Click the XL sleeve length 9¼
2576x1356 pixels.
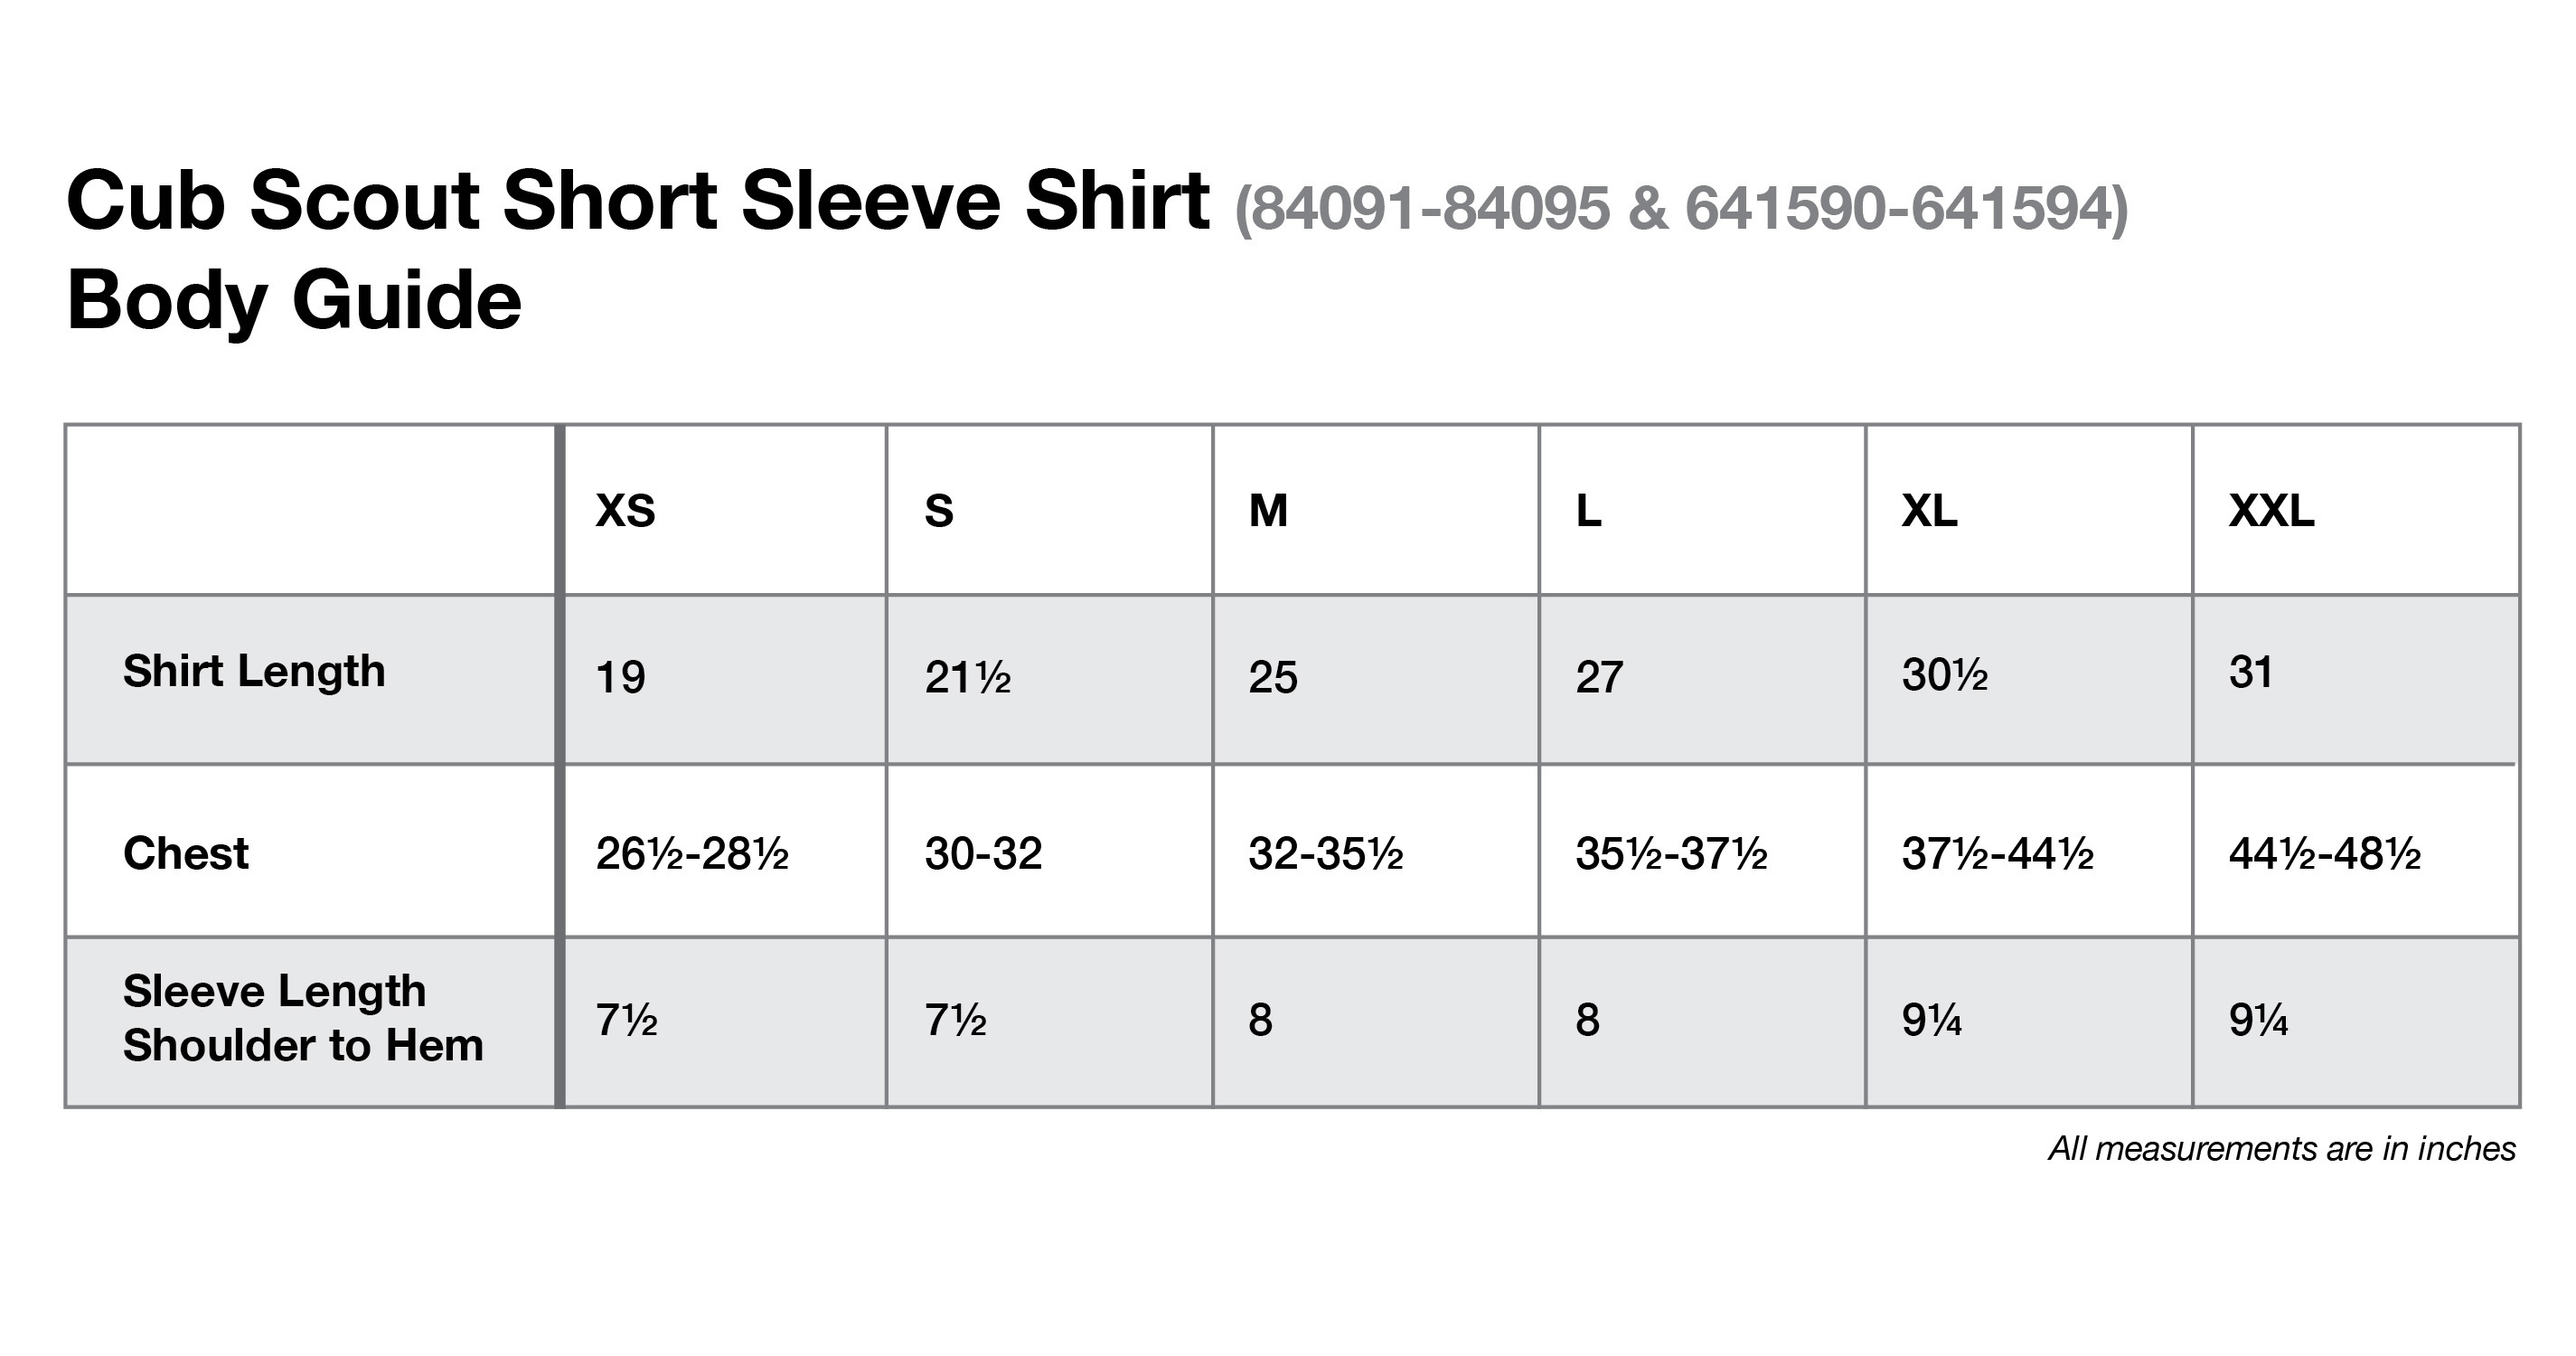click(x=1932, y=1020)
